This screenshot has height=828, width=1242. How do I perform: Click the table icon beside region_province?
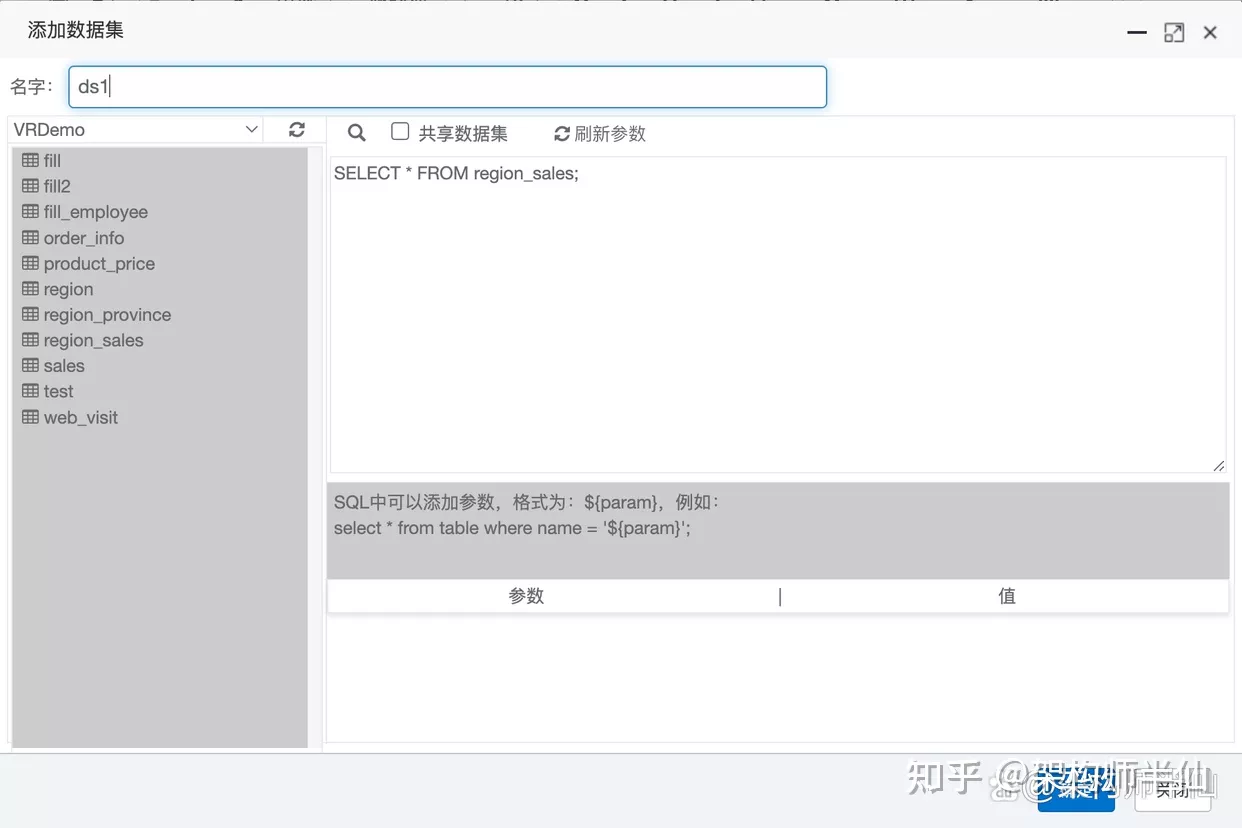tap(30, 315)
